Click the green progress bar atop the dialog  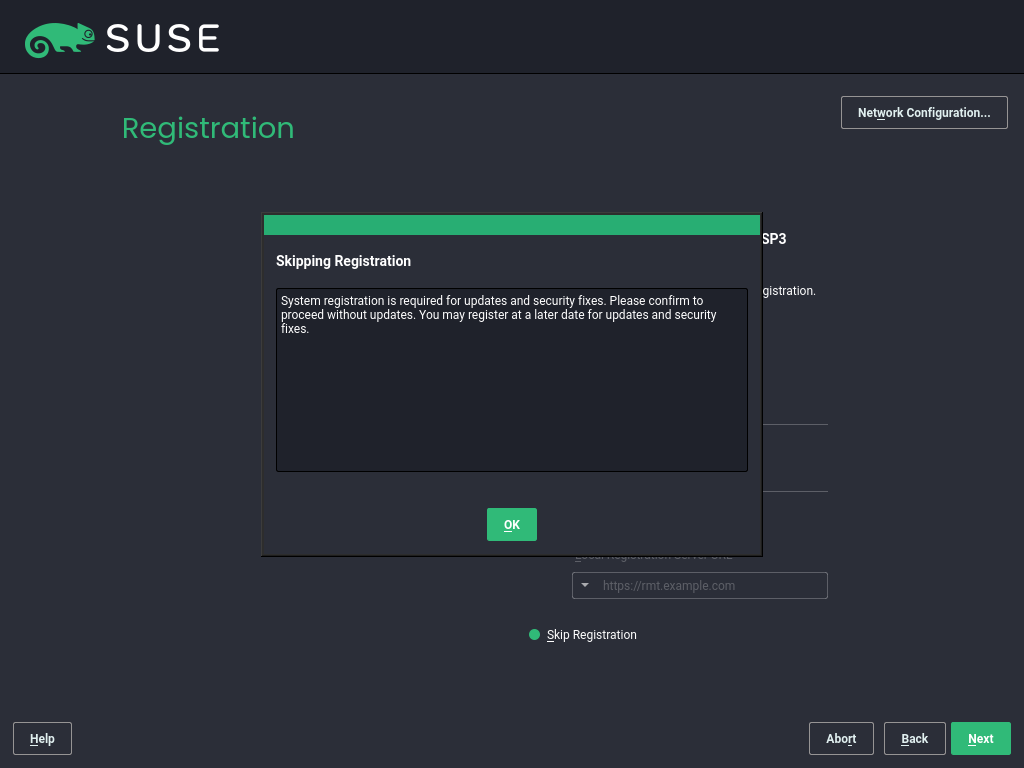click(511, 222)
